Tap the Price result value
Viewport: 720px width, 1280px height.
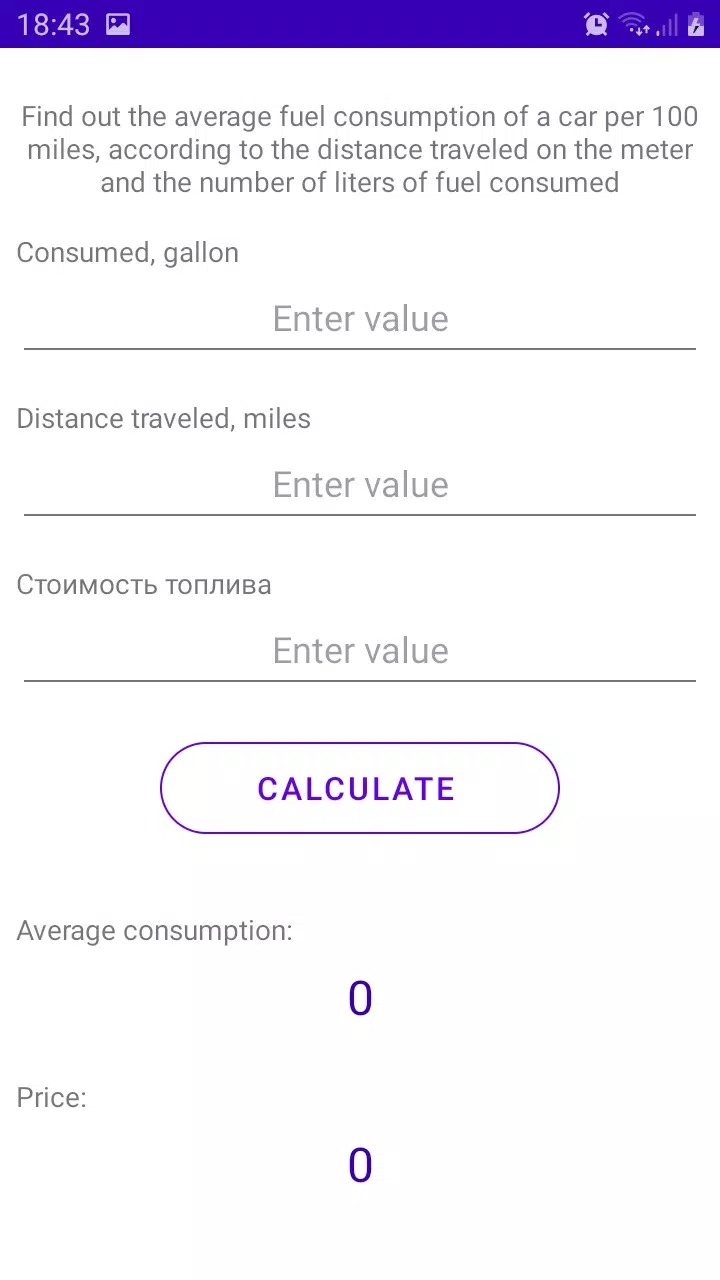[360, 1166]
